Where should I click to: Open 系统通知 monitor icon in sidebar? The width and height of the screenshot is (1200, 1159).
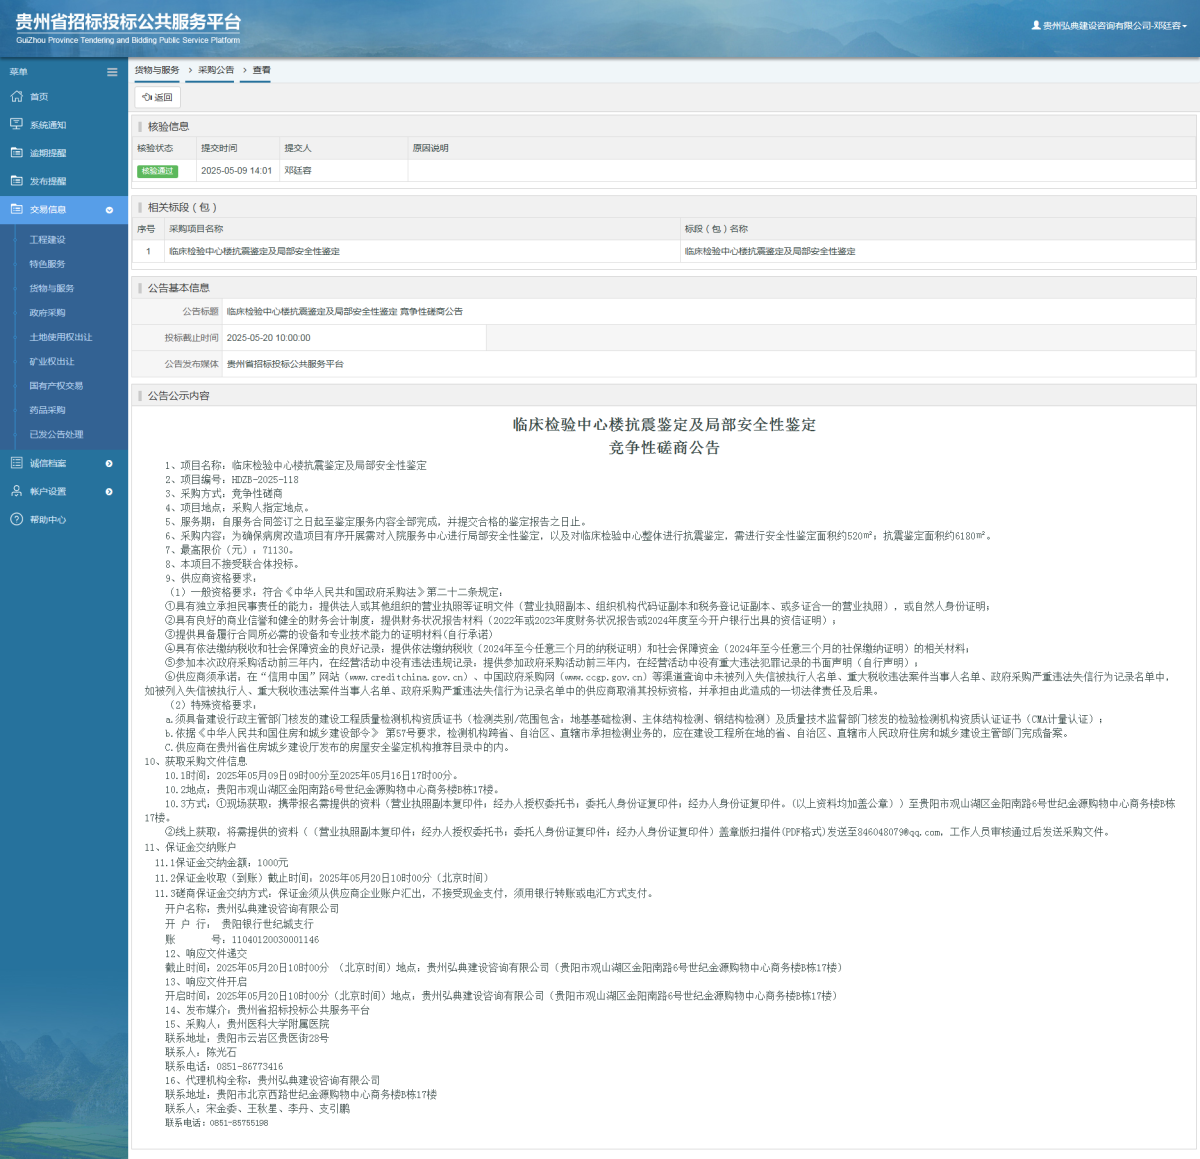16,125
